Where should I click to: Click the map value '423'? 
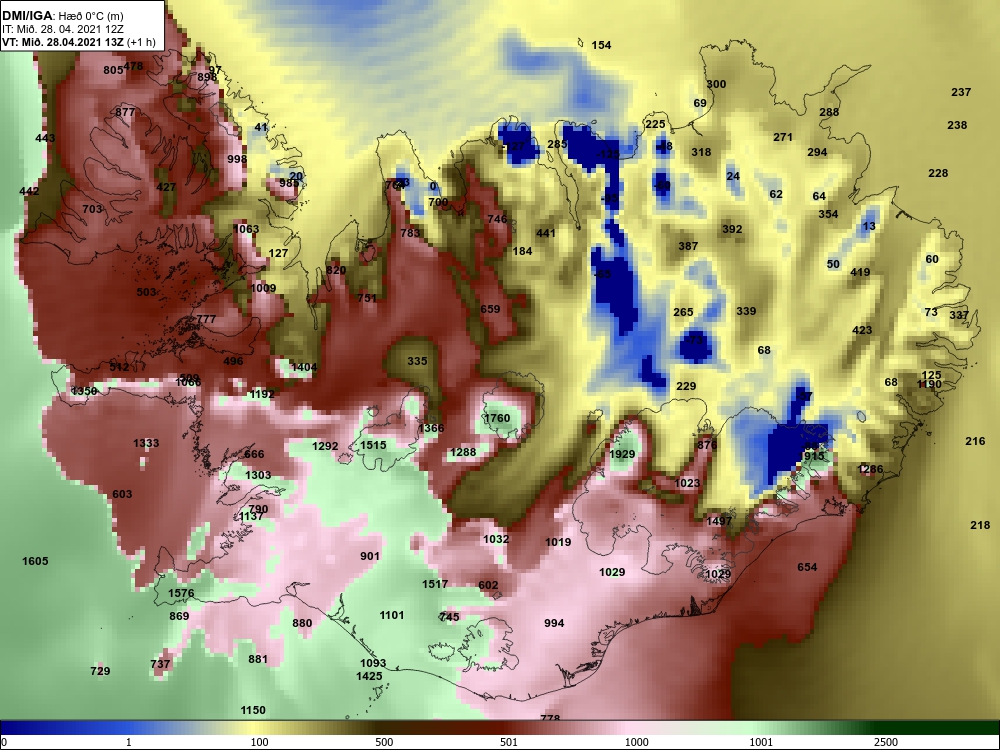pos(862,330)
